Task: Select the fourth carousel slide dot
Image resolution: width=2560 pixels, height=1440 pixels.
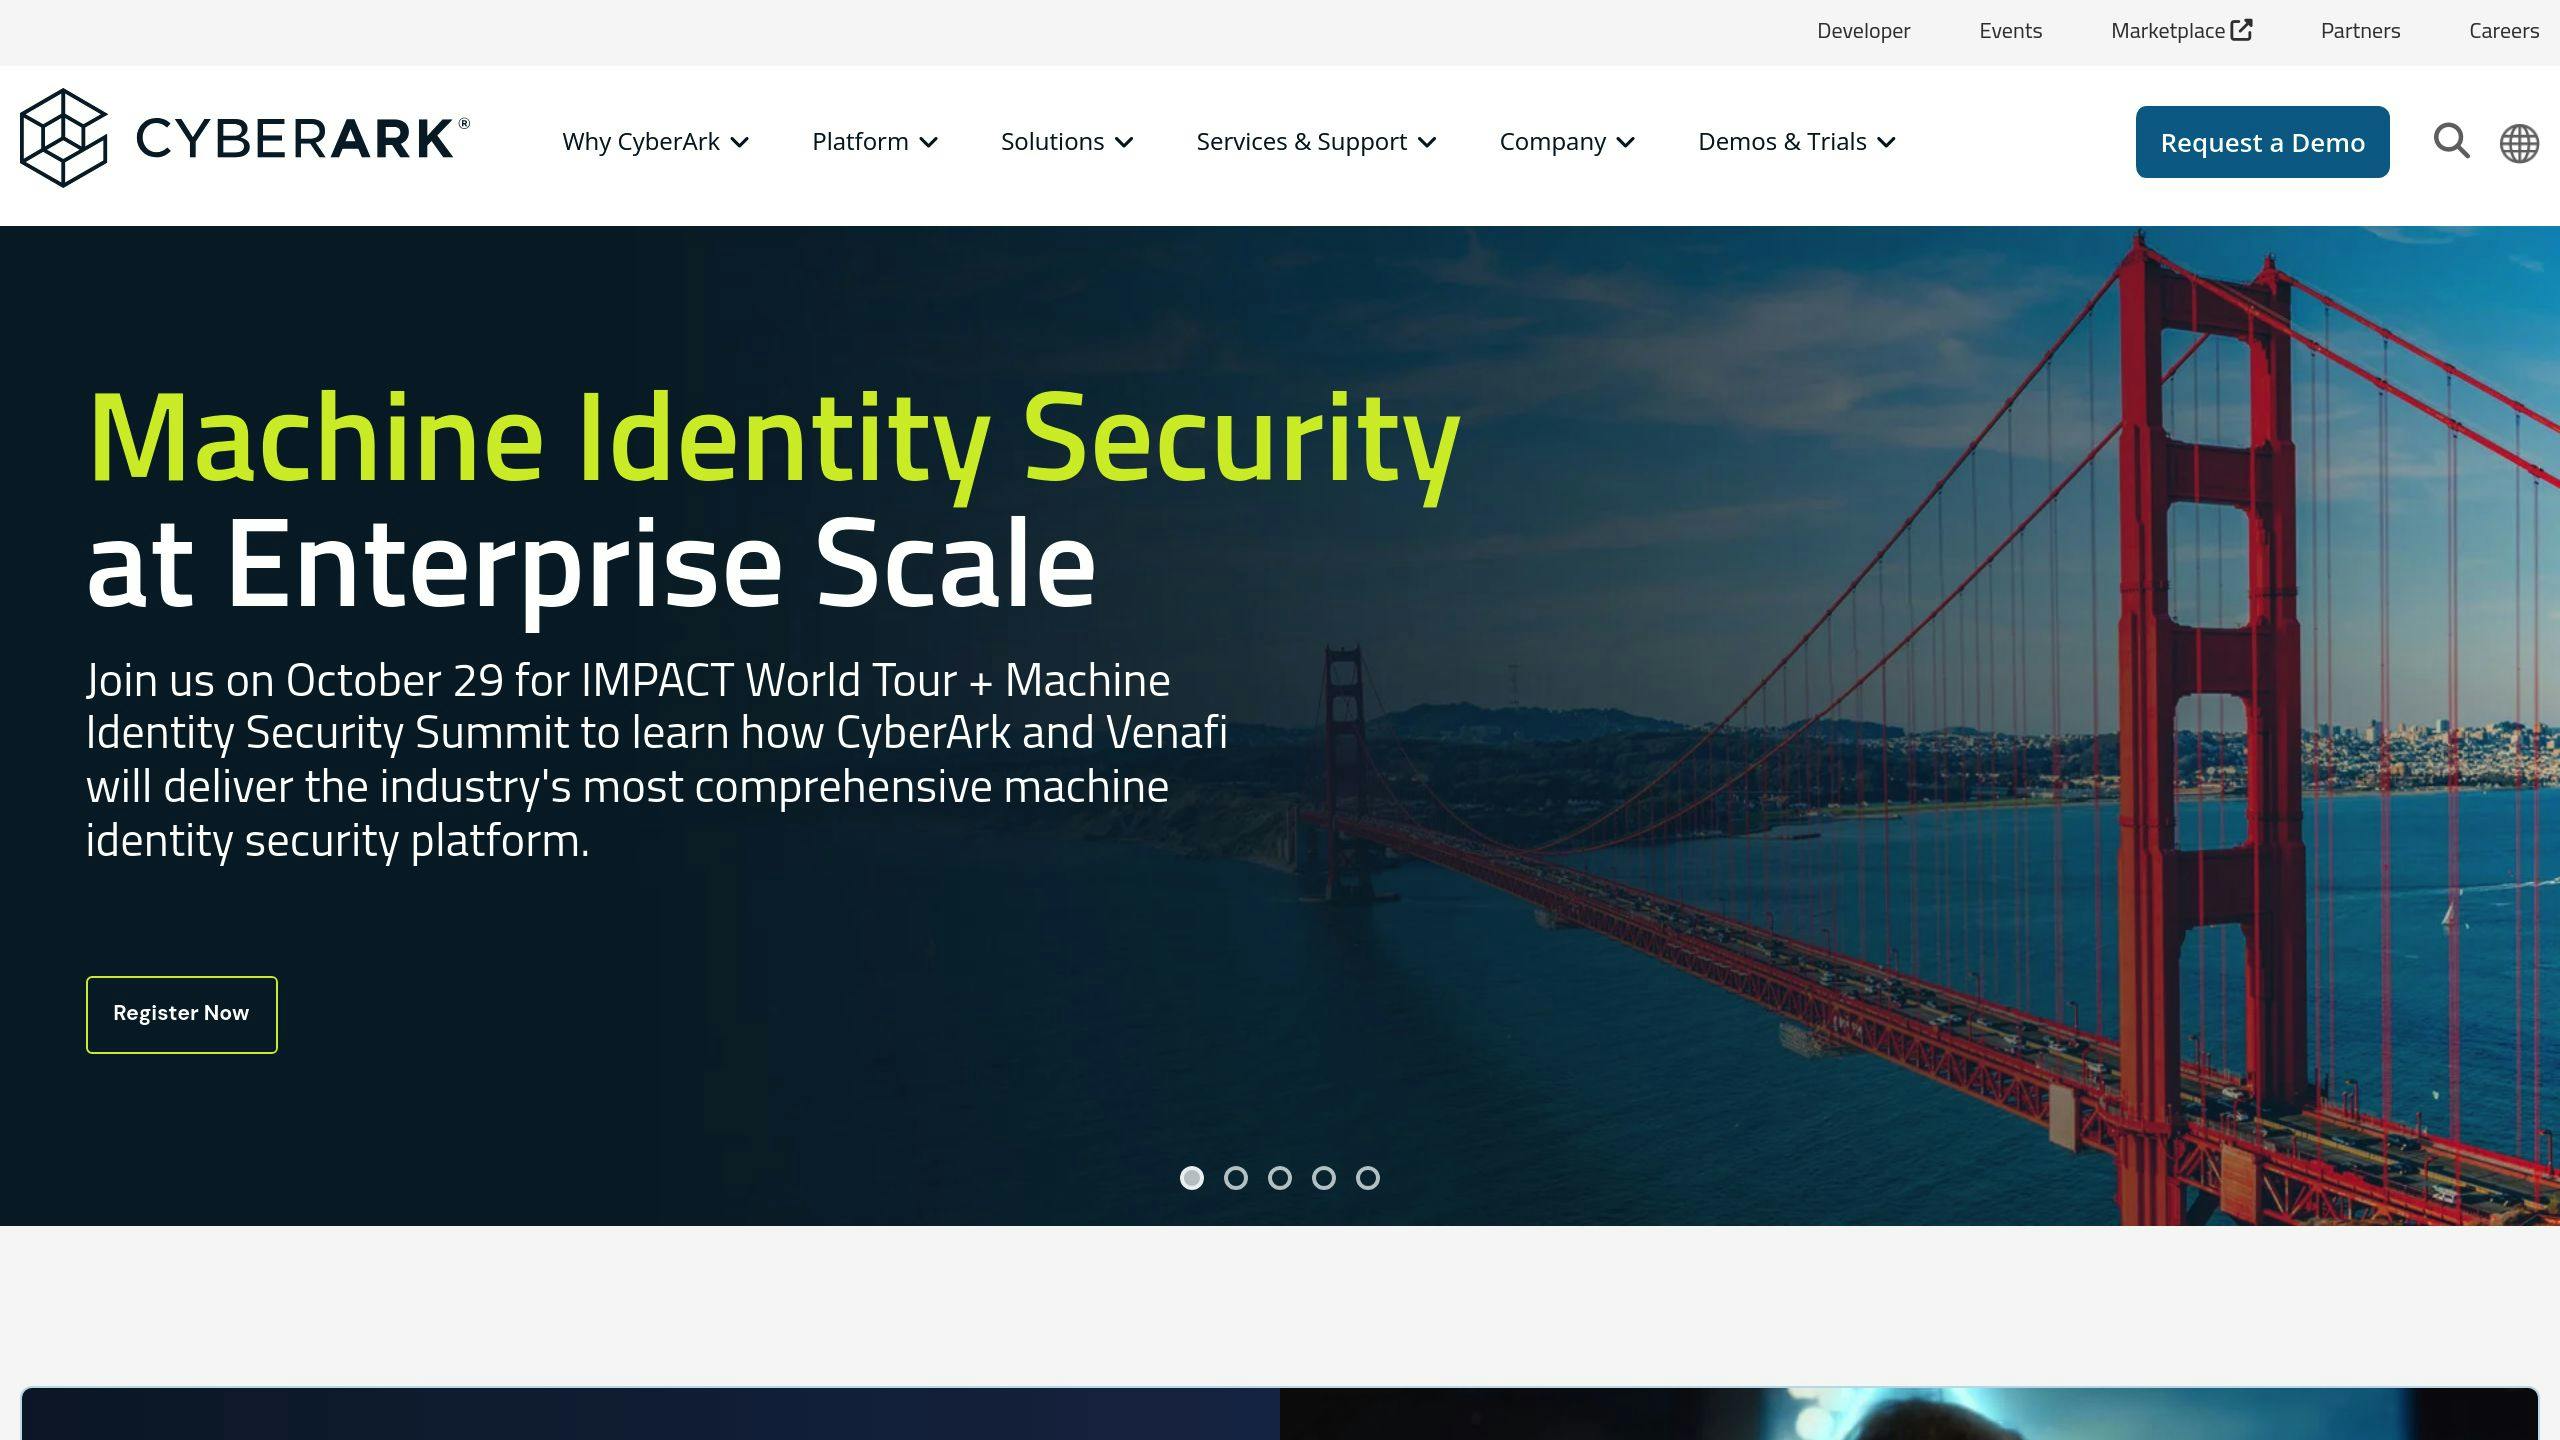Action: [x=1323, y=1178]
